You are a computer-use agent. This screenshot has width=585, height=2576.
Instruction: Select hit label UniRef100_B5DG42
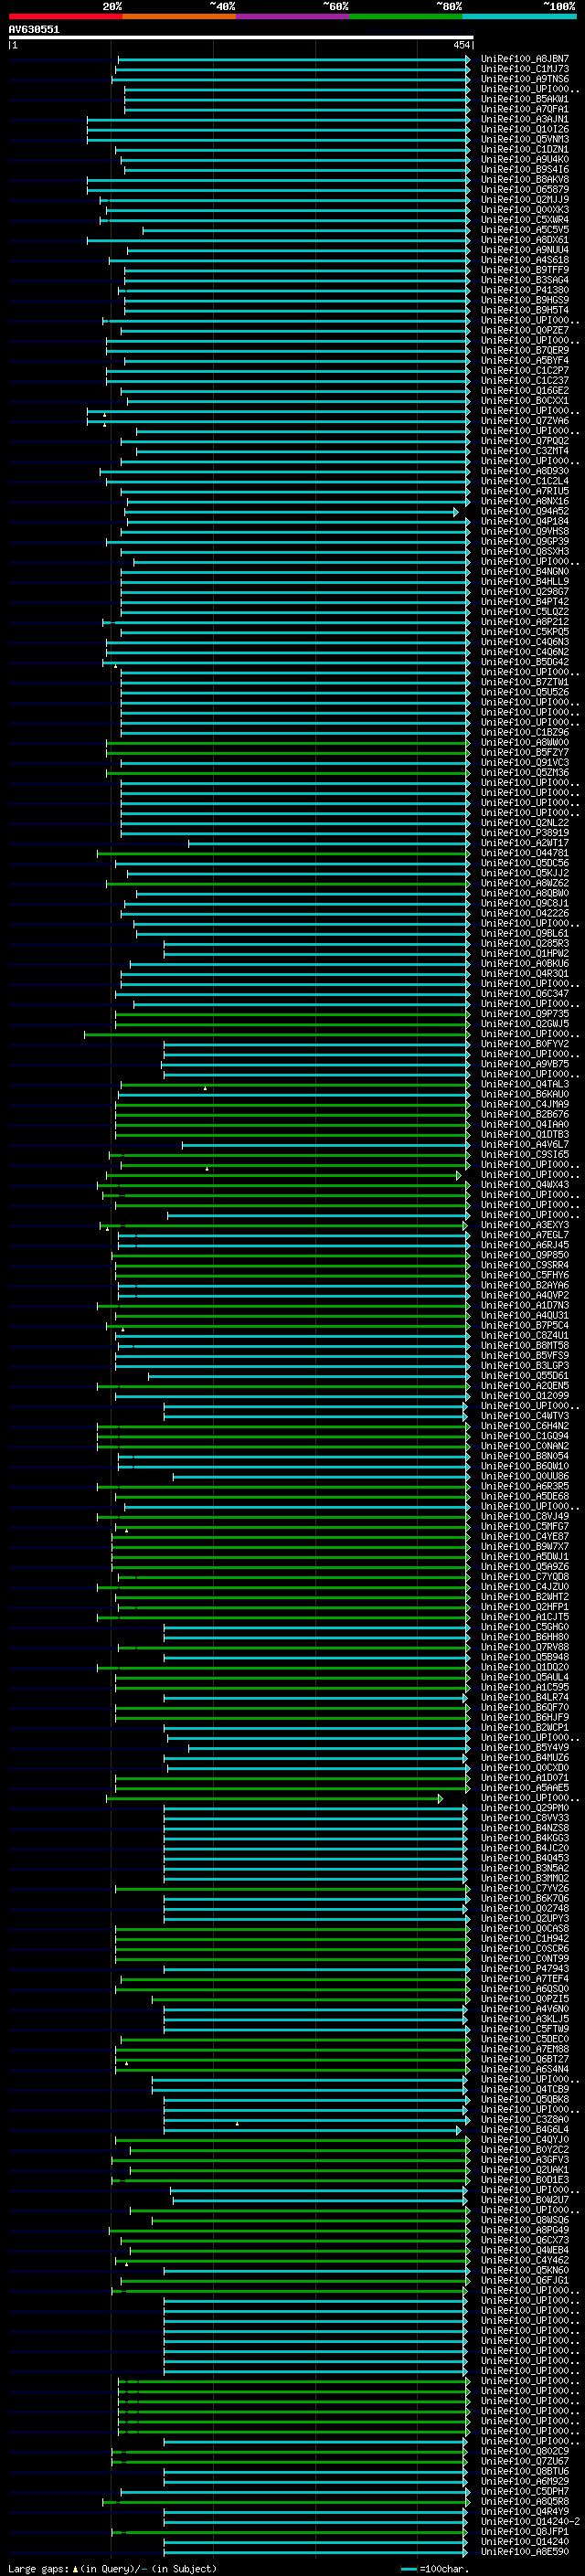[x=525, y=662]
